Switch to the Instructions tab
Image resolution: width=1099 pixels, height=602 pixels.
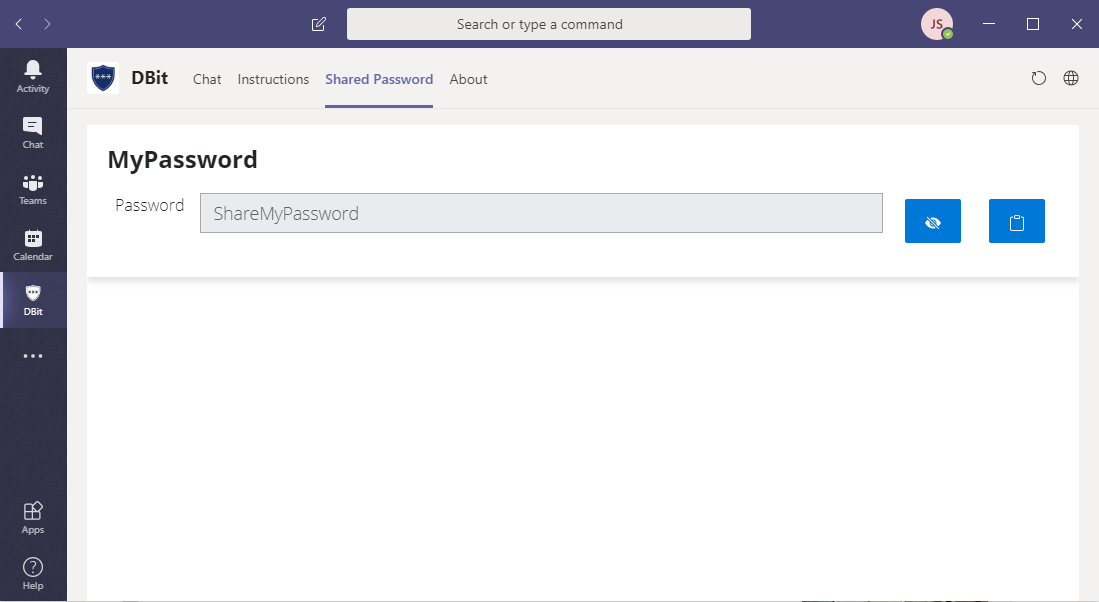(x=273, y=79)
